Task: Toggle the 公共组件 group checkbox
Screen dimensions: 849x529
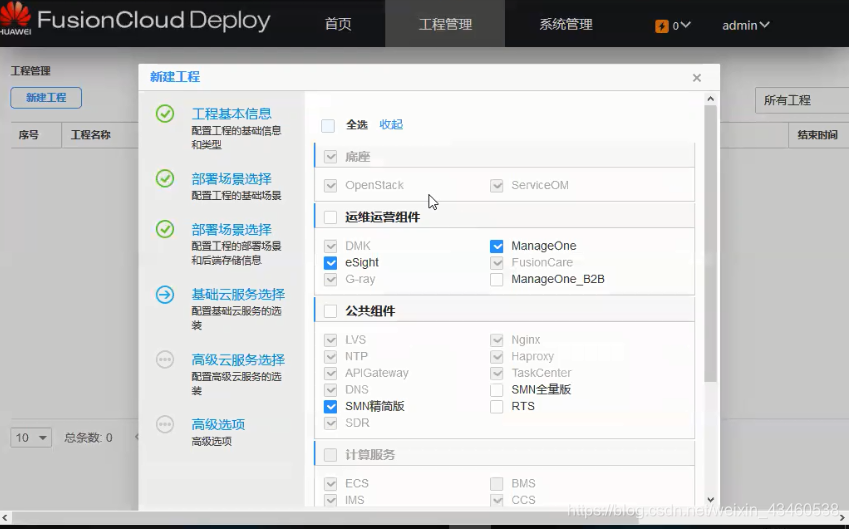Action: pos(330,311)
